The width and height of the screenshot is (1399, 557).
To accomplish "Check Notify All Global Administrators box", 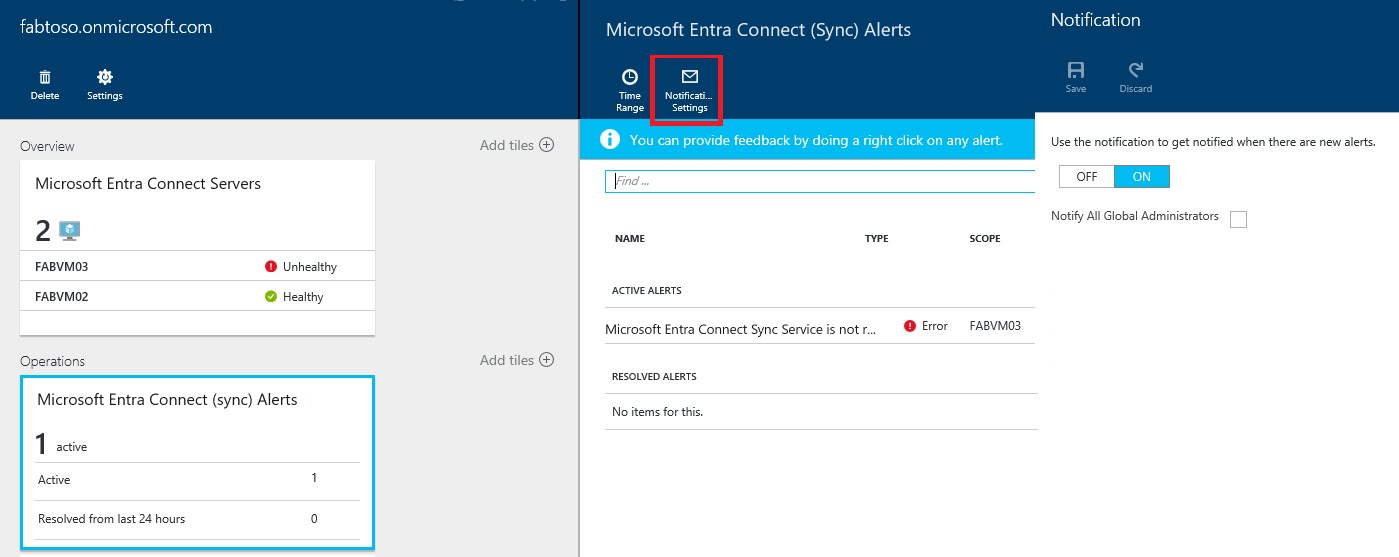I will 1239,219.
